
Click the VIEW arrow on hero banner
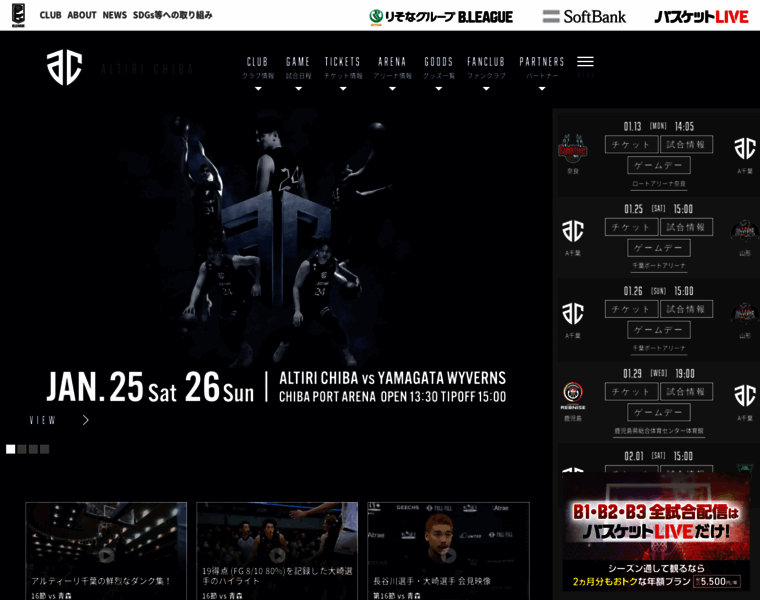tap(86, 420)
